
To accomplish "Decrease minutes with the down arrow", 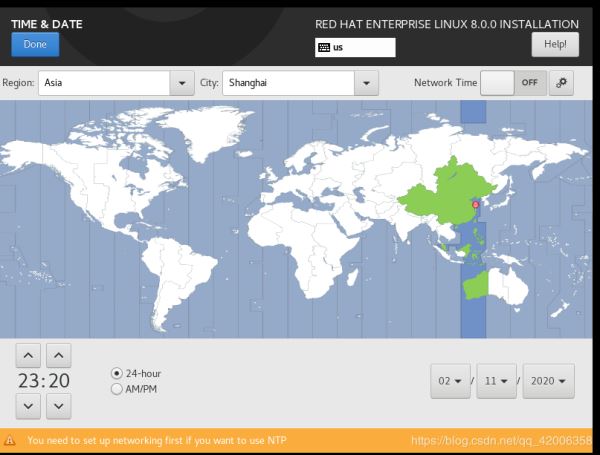I will [x=59, y=406].
